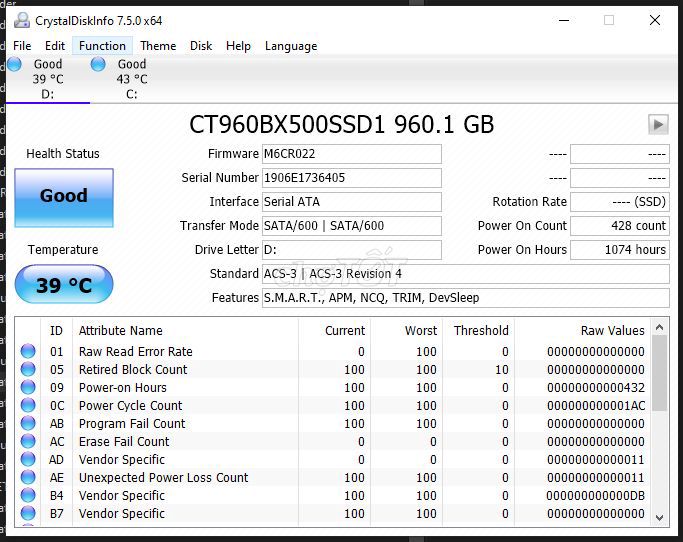The height and width of the screenshot is (542, 683).
Task: Click the Attribute Name column header
Action: point(185,331)
